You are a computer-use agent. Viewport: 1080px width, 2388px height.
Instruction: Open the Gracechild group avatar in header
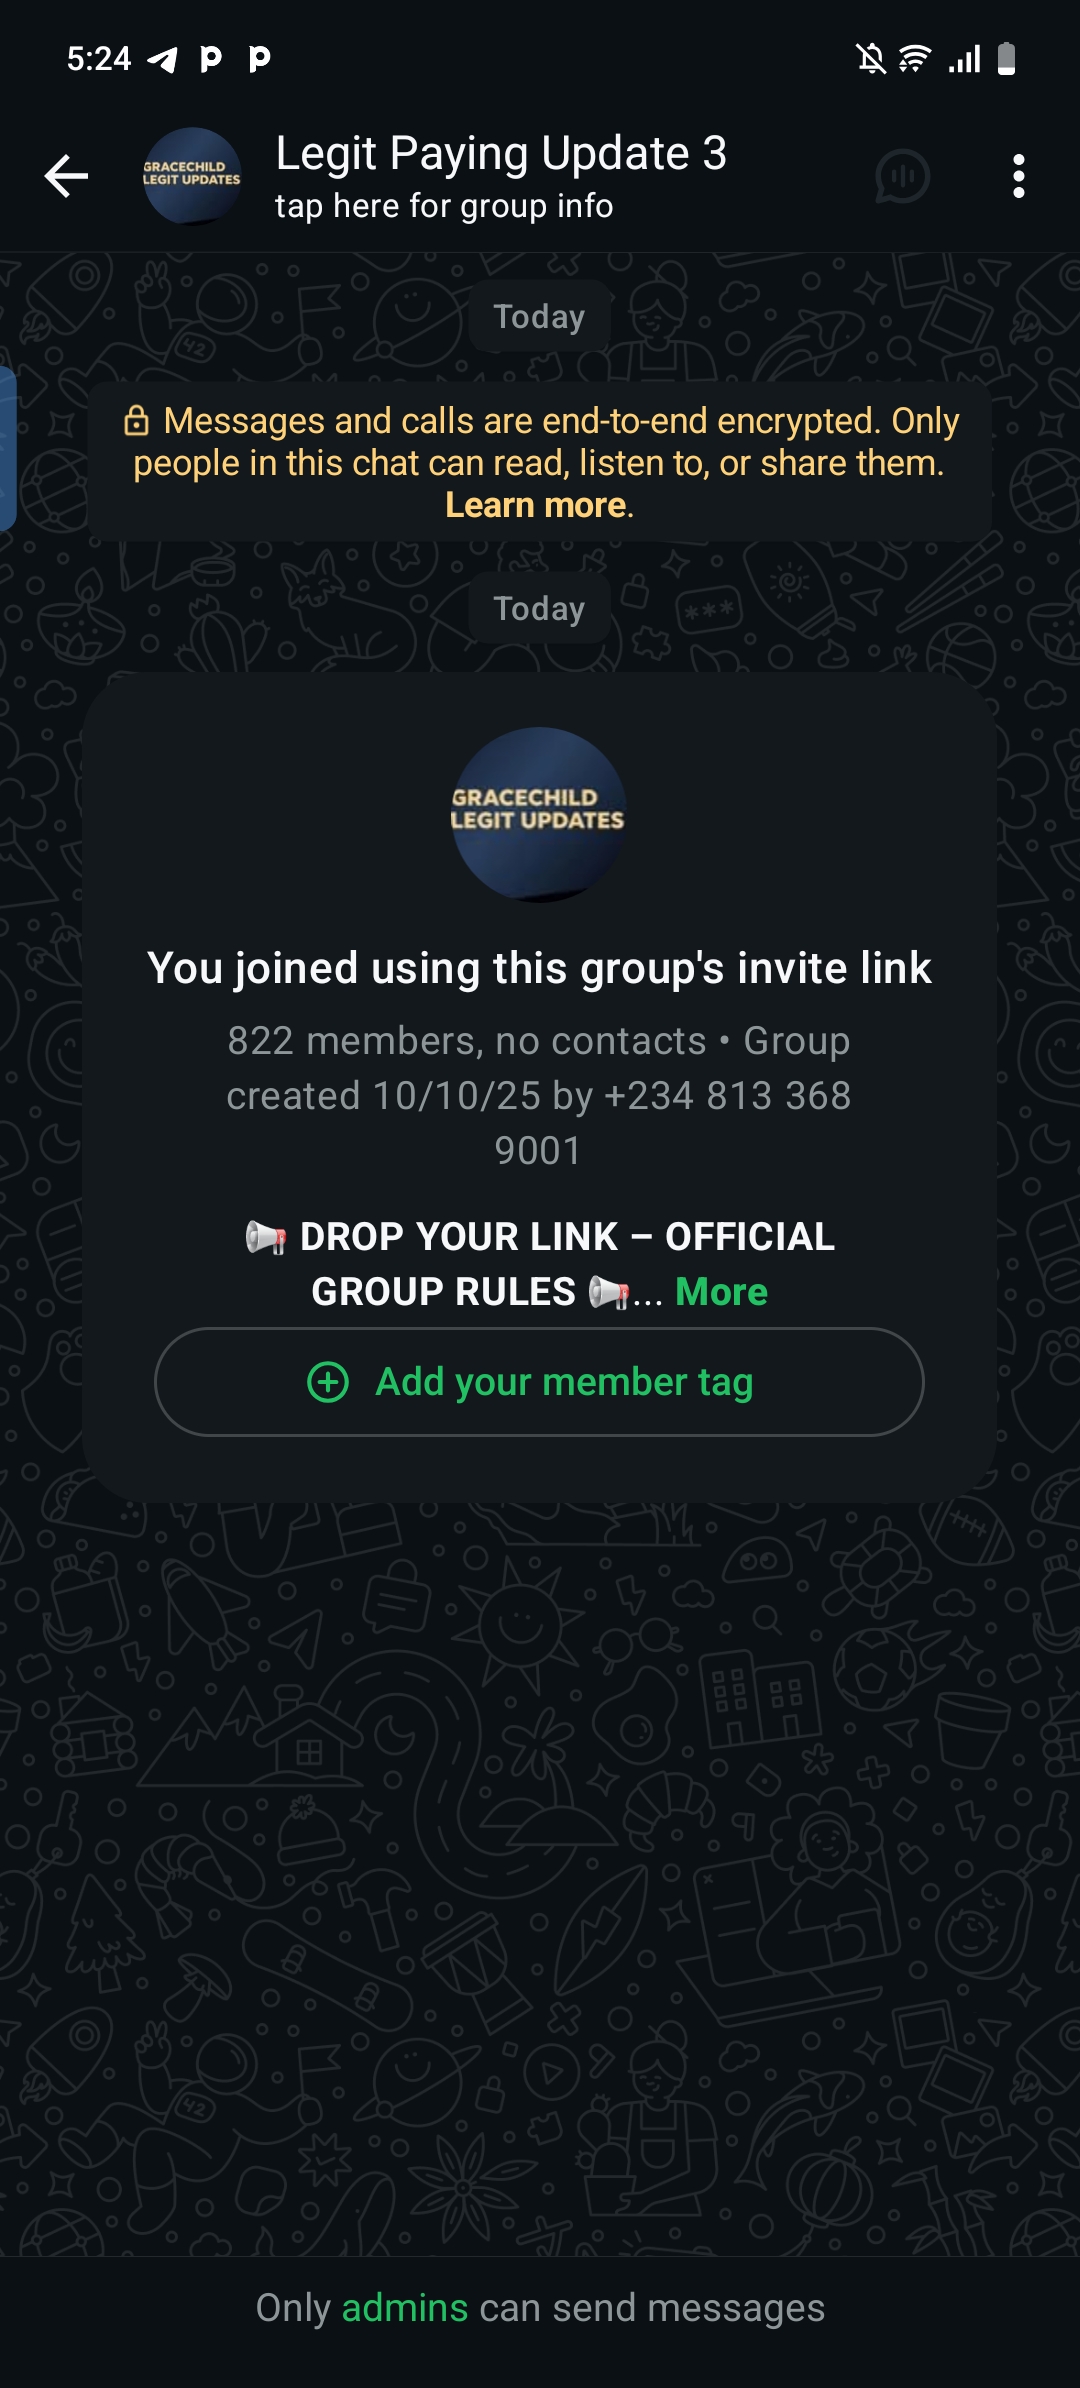pyautogui.click(x=191, y=176)
